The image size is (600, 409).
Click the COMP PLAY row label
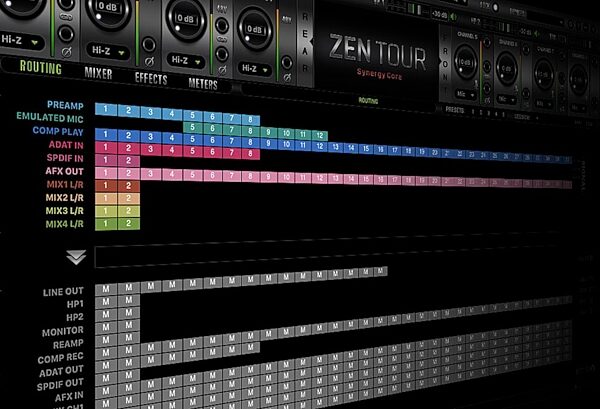click(58, 131)
